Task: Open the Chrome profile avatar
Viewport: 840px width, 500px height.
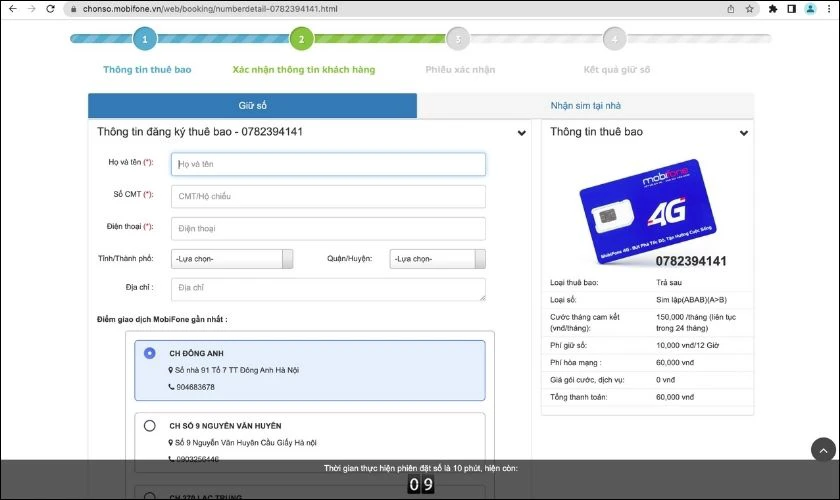Action: 810,8
